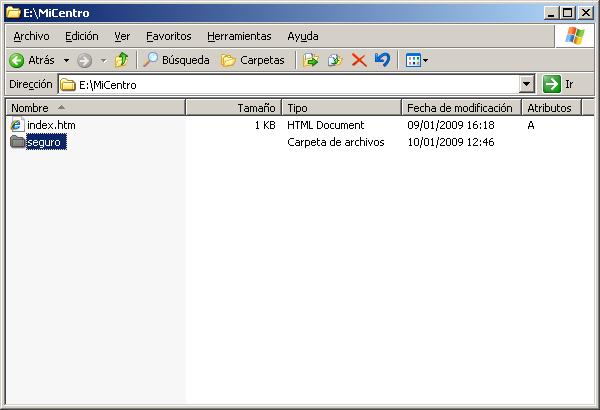Expand the forward history dropdown arrow
The width and height of the screenshot is (600, 410).
pos(102,60)
